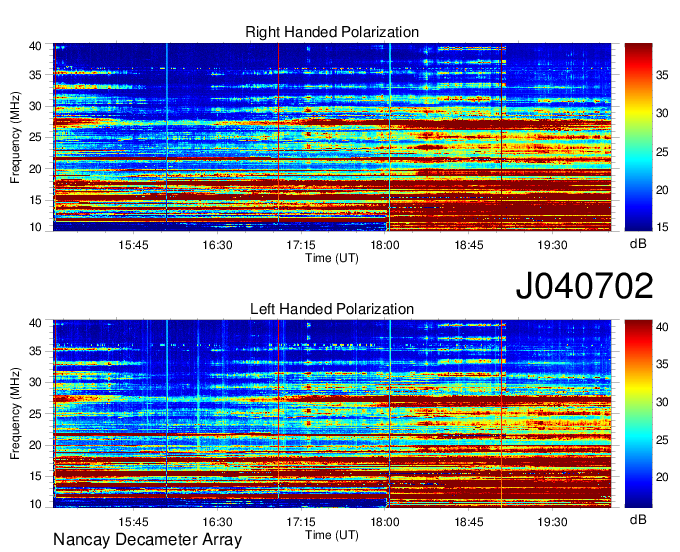Click the 30 frequency tick on top plot
680x552 pixels.
pos(35,106)
